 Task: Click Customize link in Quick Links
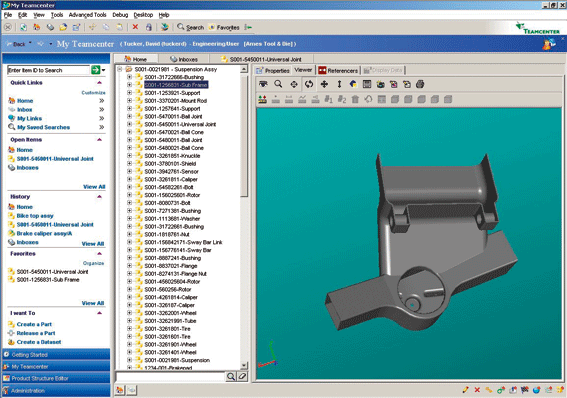tap(93, 93)
